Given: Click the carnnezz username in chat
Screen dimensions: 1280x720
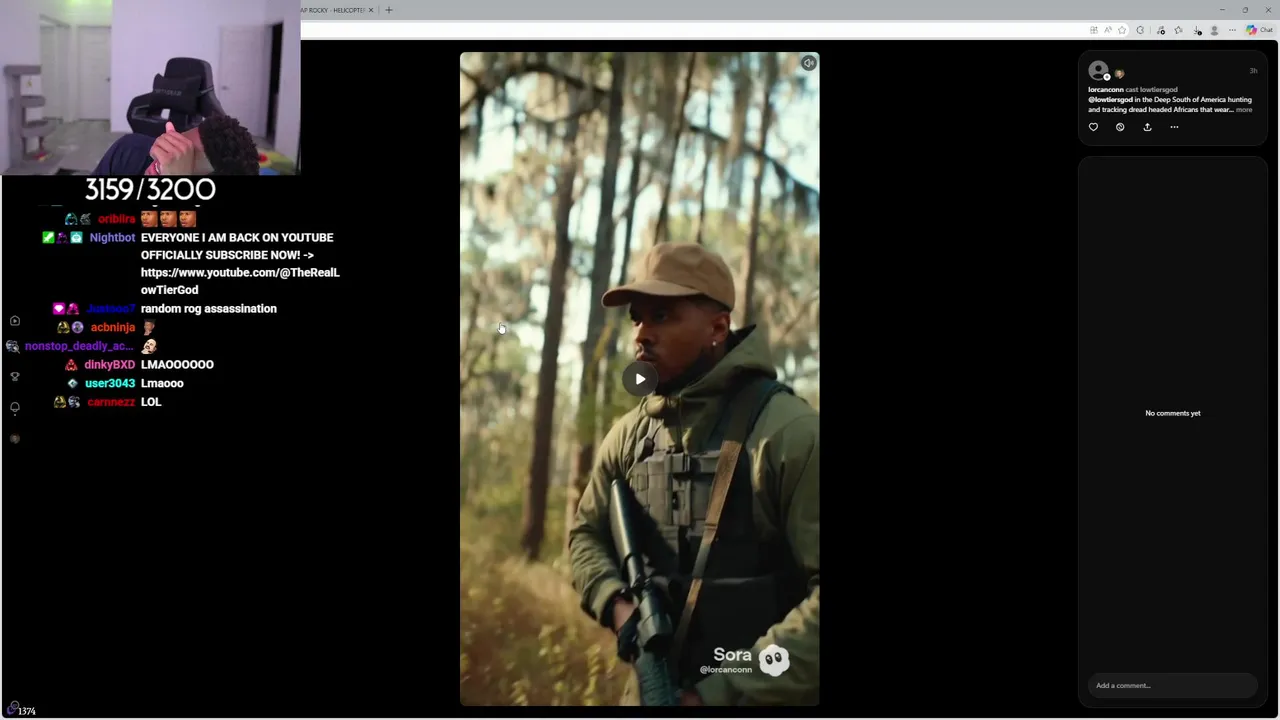Looking at the screenshot, I should click(x=111, y=402).
